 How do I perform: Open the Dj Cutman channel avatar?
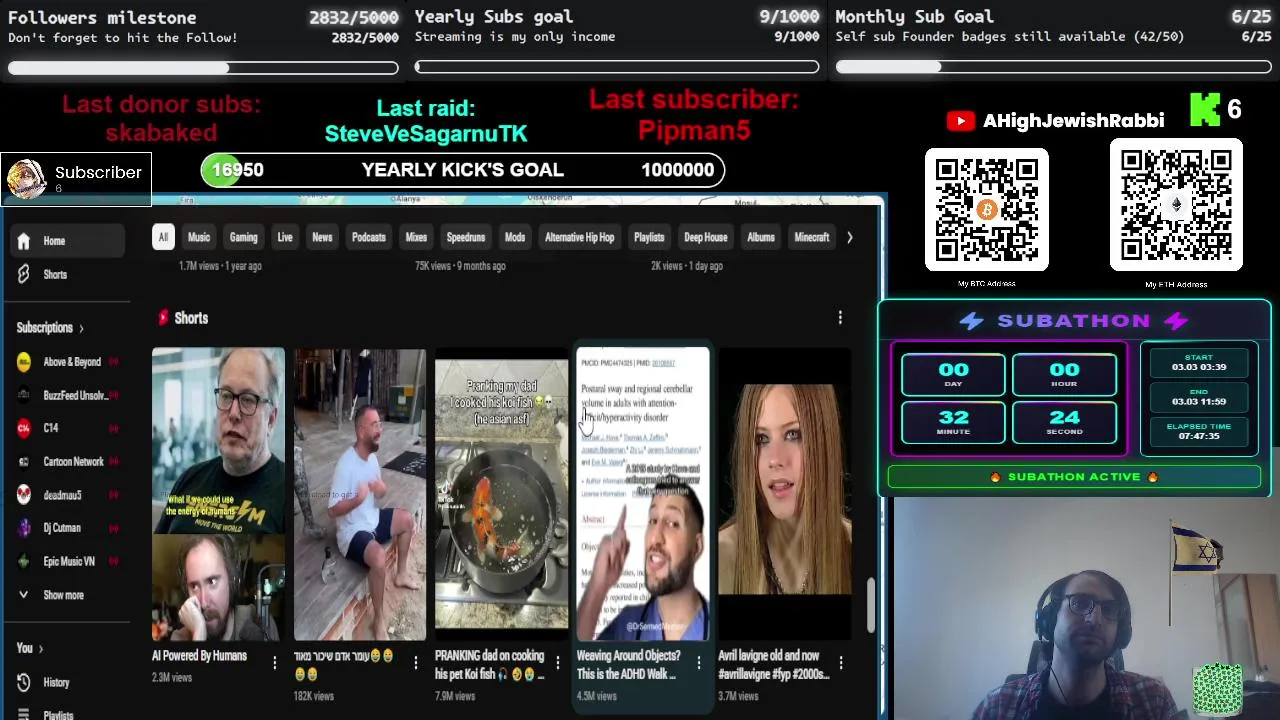pos(24,528)
